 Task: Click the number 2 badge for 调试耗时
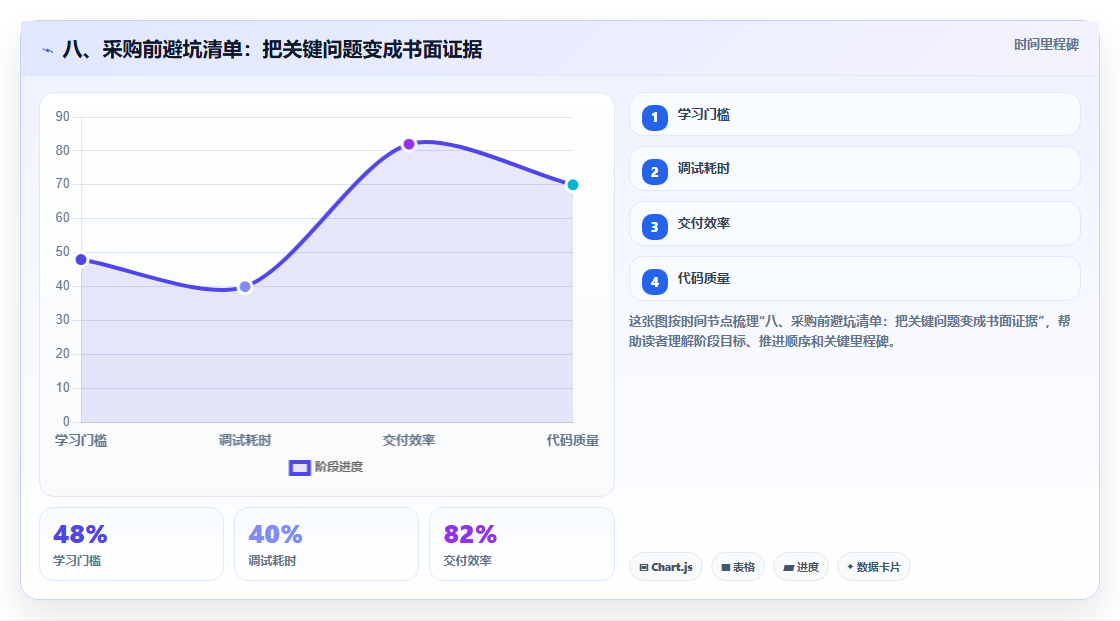pos(654,172)
